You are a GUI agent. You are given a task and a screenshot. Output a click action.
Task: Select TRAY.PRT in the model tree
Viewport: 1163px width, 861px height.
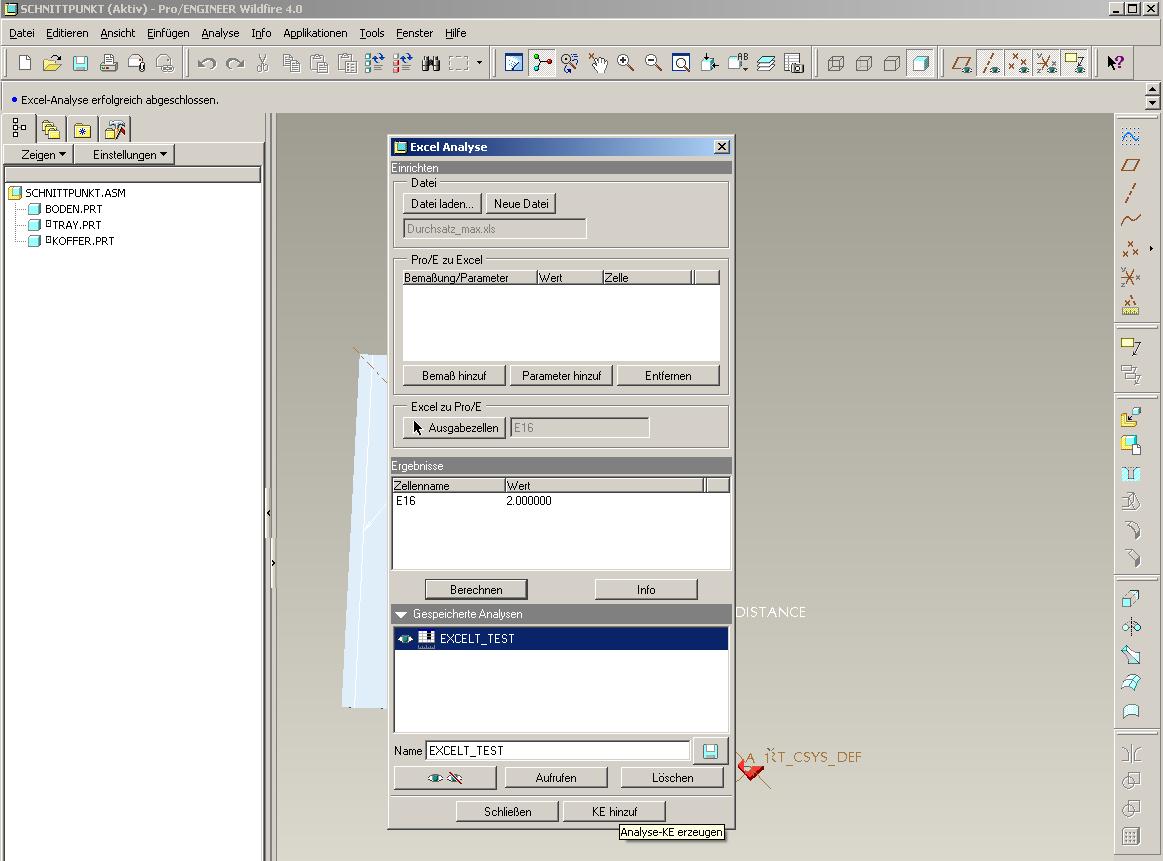coord(76,225)
